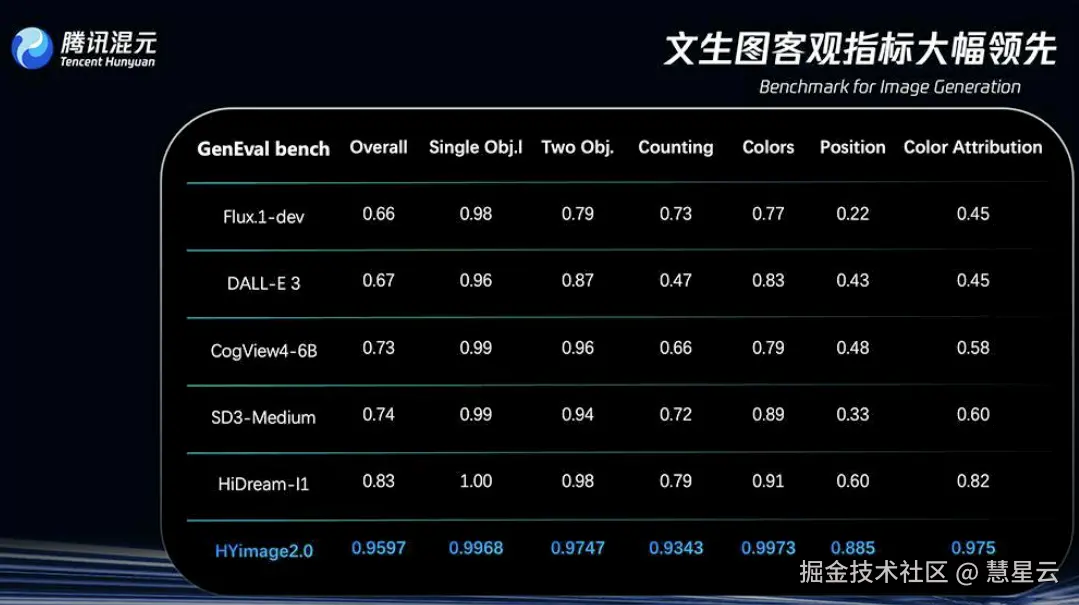Click CogView4-6B Colors value 0.79
The height and width of the screenshot is (605, 1079).
(x=768, y=348)
